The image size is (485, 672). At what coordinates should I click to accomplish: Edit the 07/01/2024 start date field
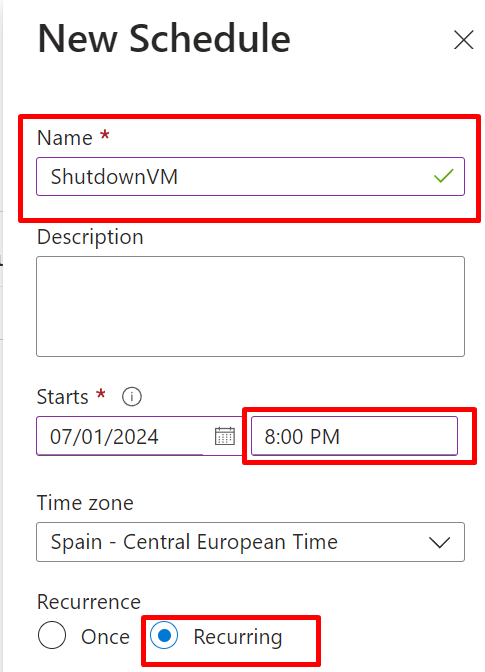(139, 436)
